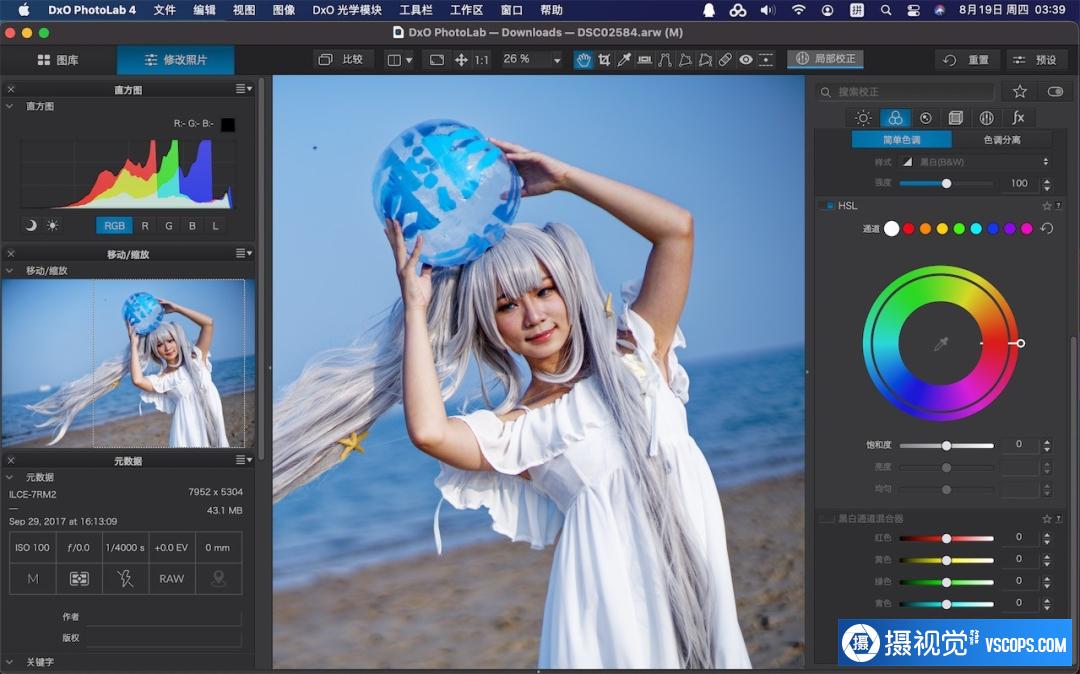1080x674 pixels.
Task: Switch to the 图库 tab
Action: [58, 60]
